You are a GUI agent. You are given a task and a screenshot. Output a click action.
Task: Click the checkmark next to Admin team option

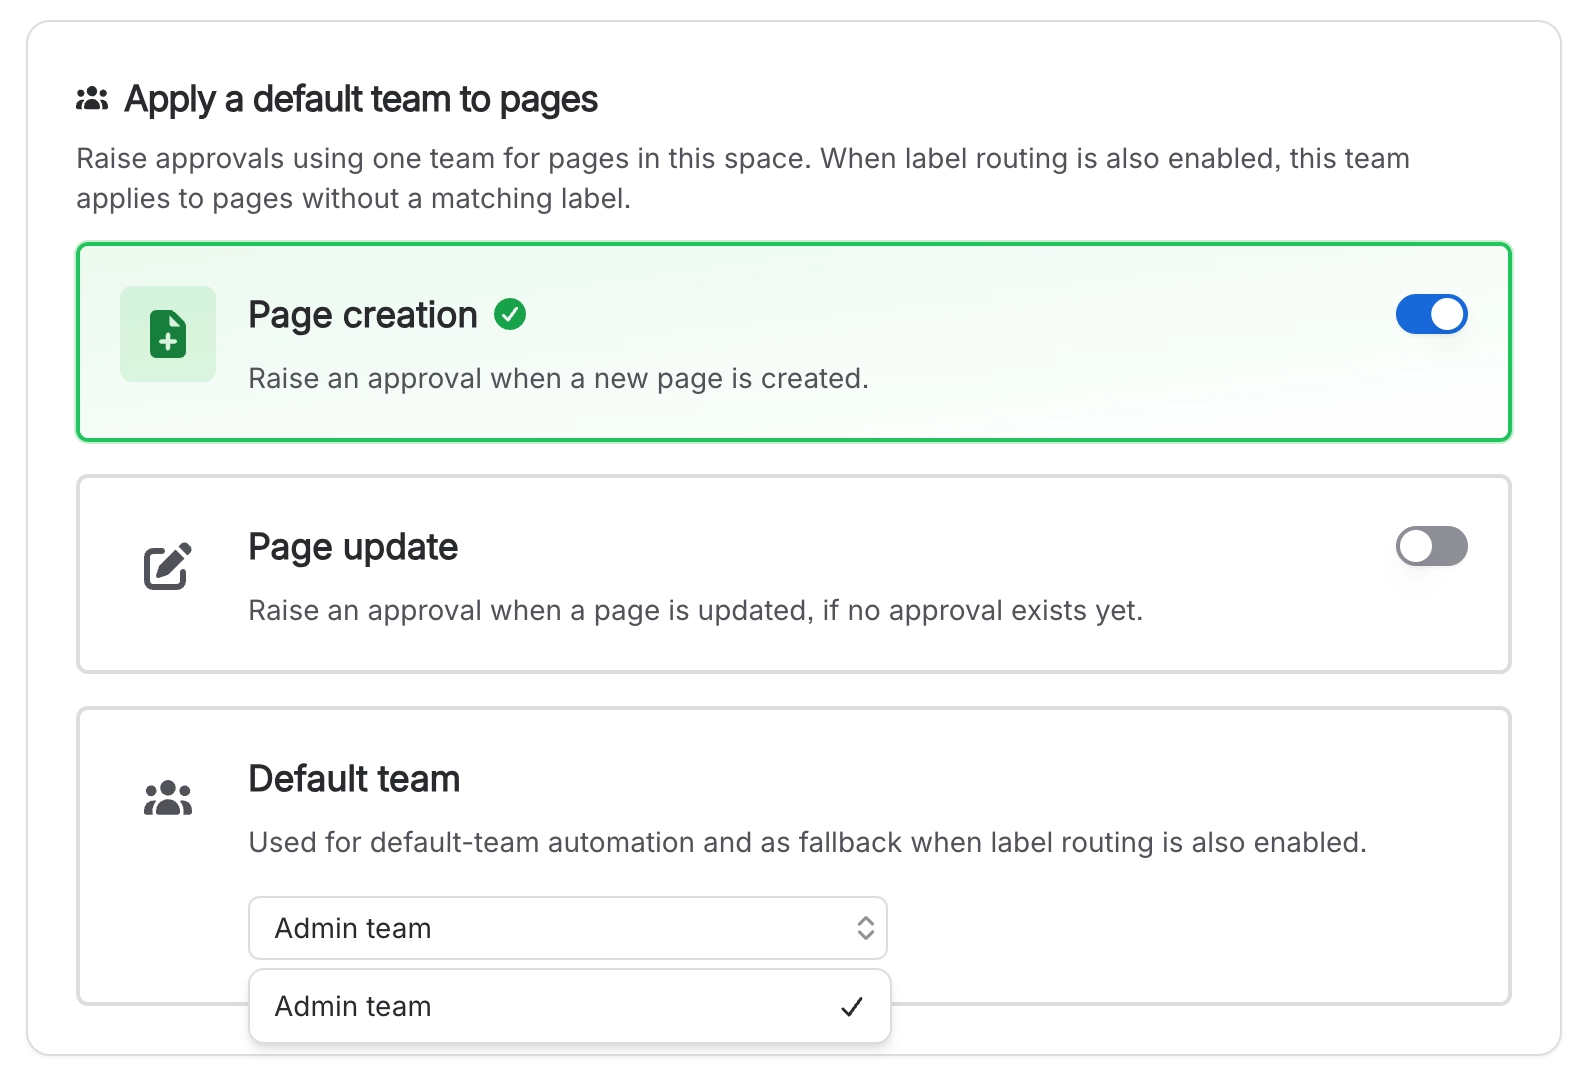coord(852,1006)
